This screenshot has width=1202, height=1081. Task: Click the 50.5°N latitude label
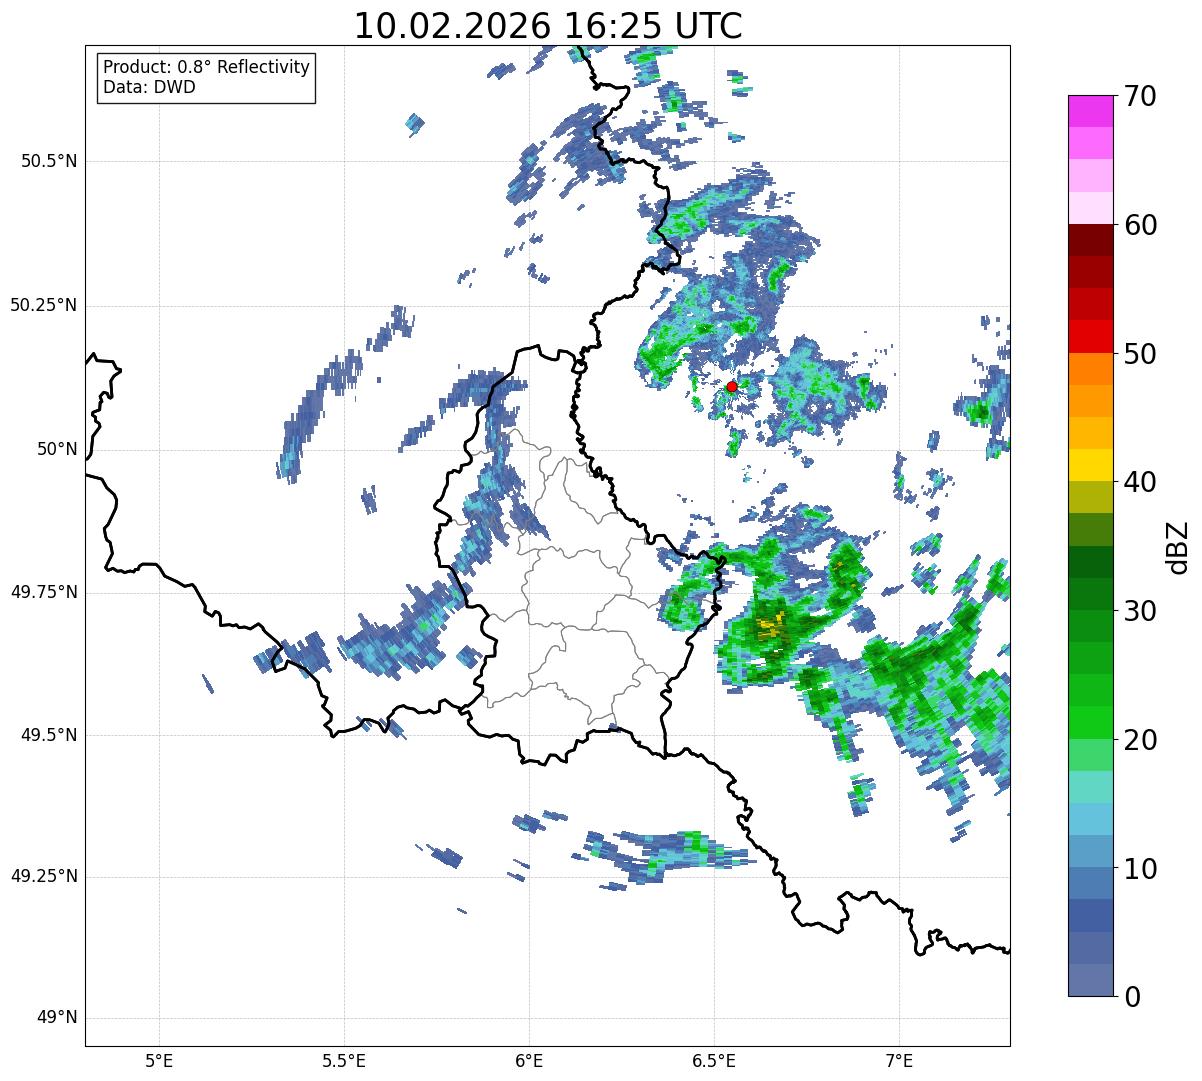click(x=49, y=162)
